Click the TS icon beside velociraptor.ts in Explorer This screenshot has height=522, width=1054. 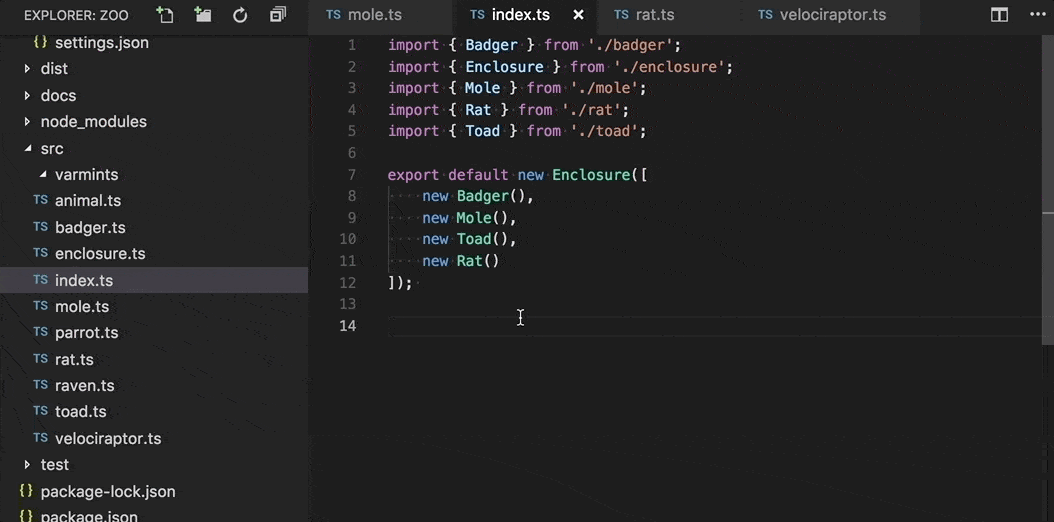[40, 438]
